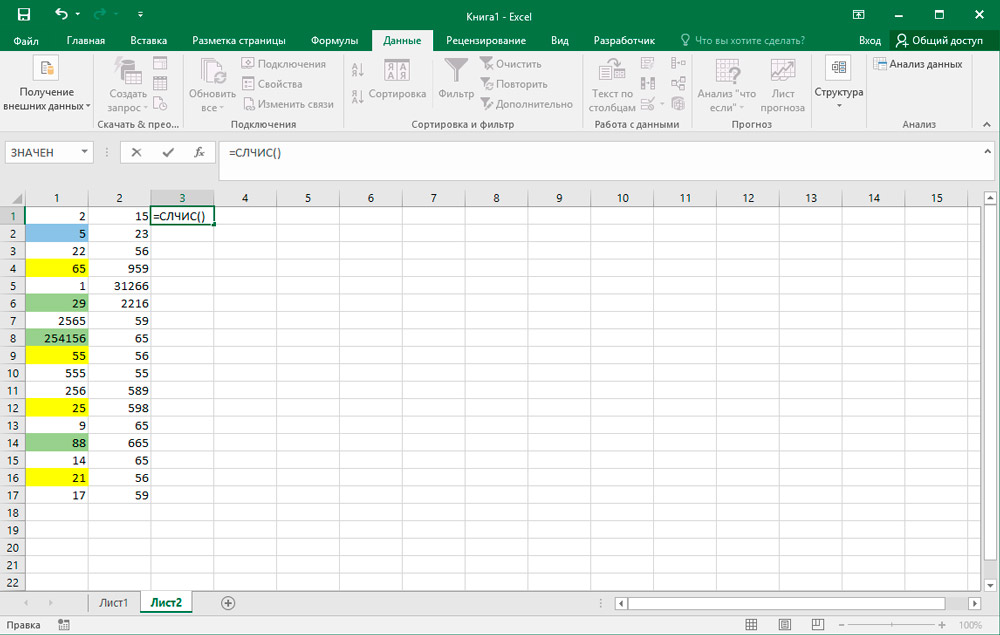Select the yellow cell containing 65
The height and width of the screenshot is (635, 1000).
click(57, 269)
